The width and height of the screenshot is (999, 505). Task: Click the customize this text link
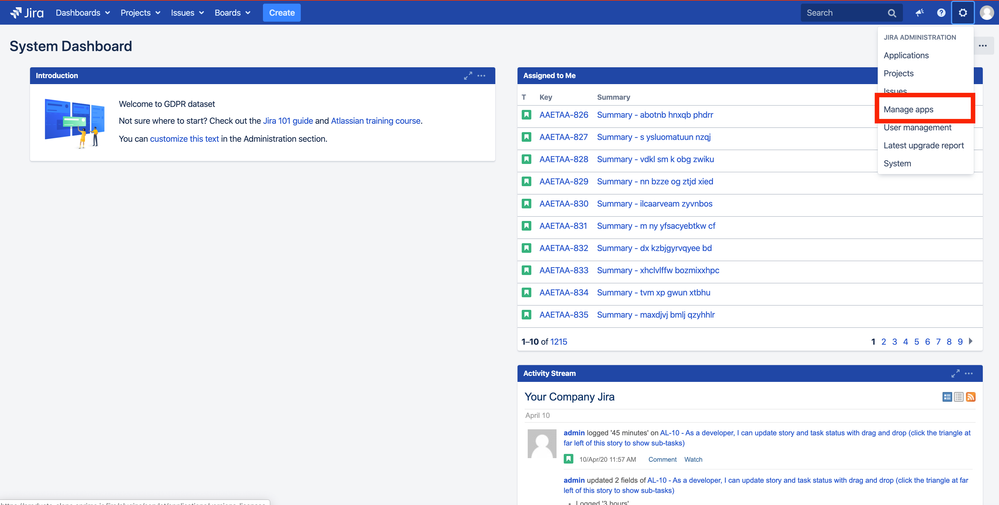[x=185, y=138]
